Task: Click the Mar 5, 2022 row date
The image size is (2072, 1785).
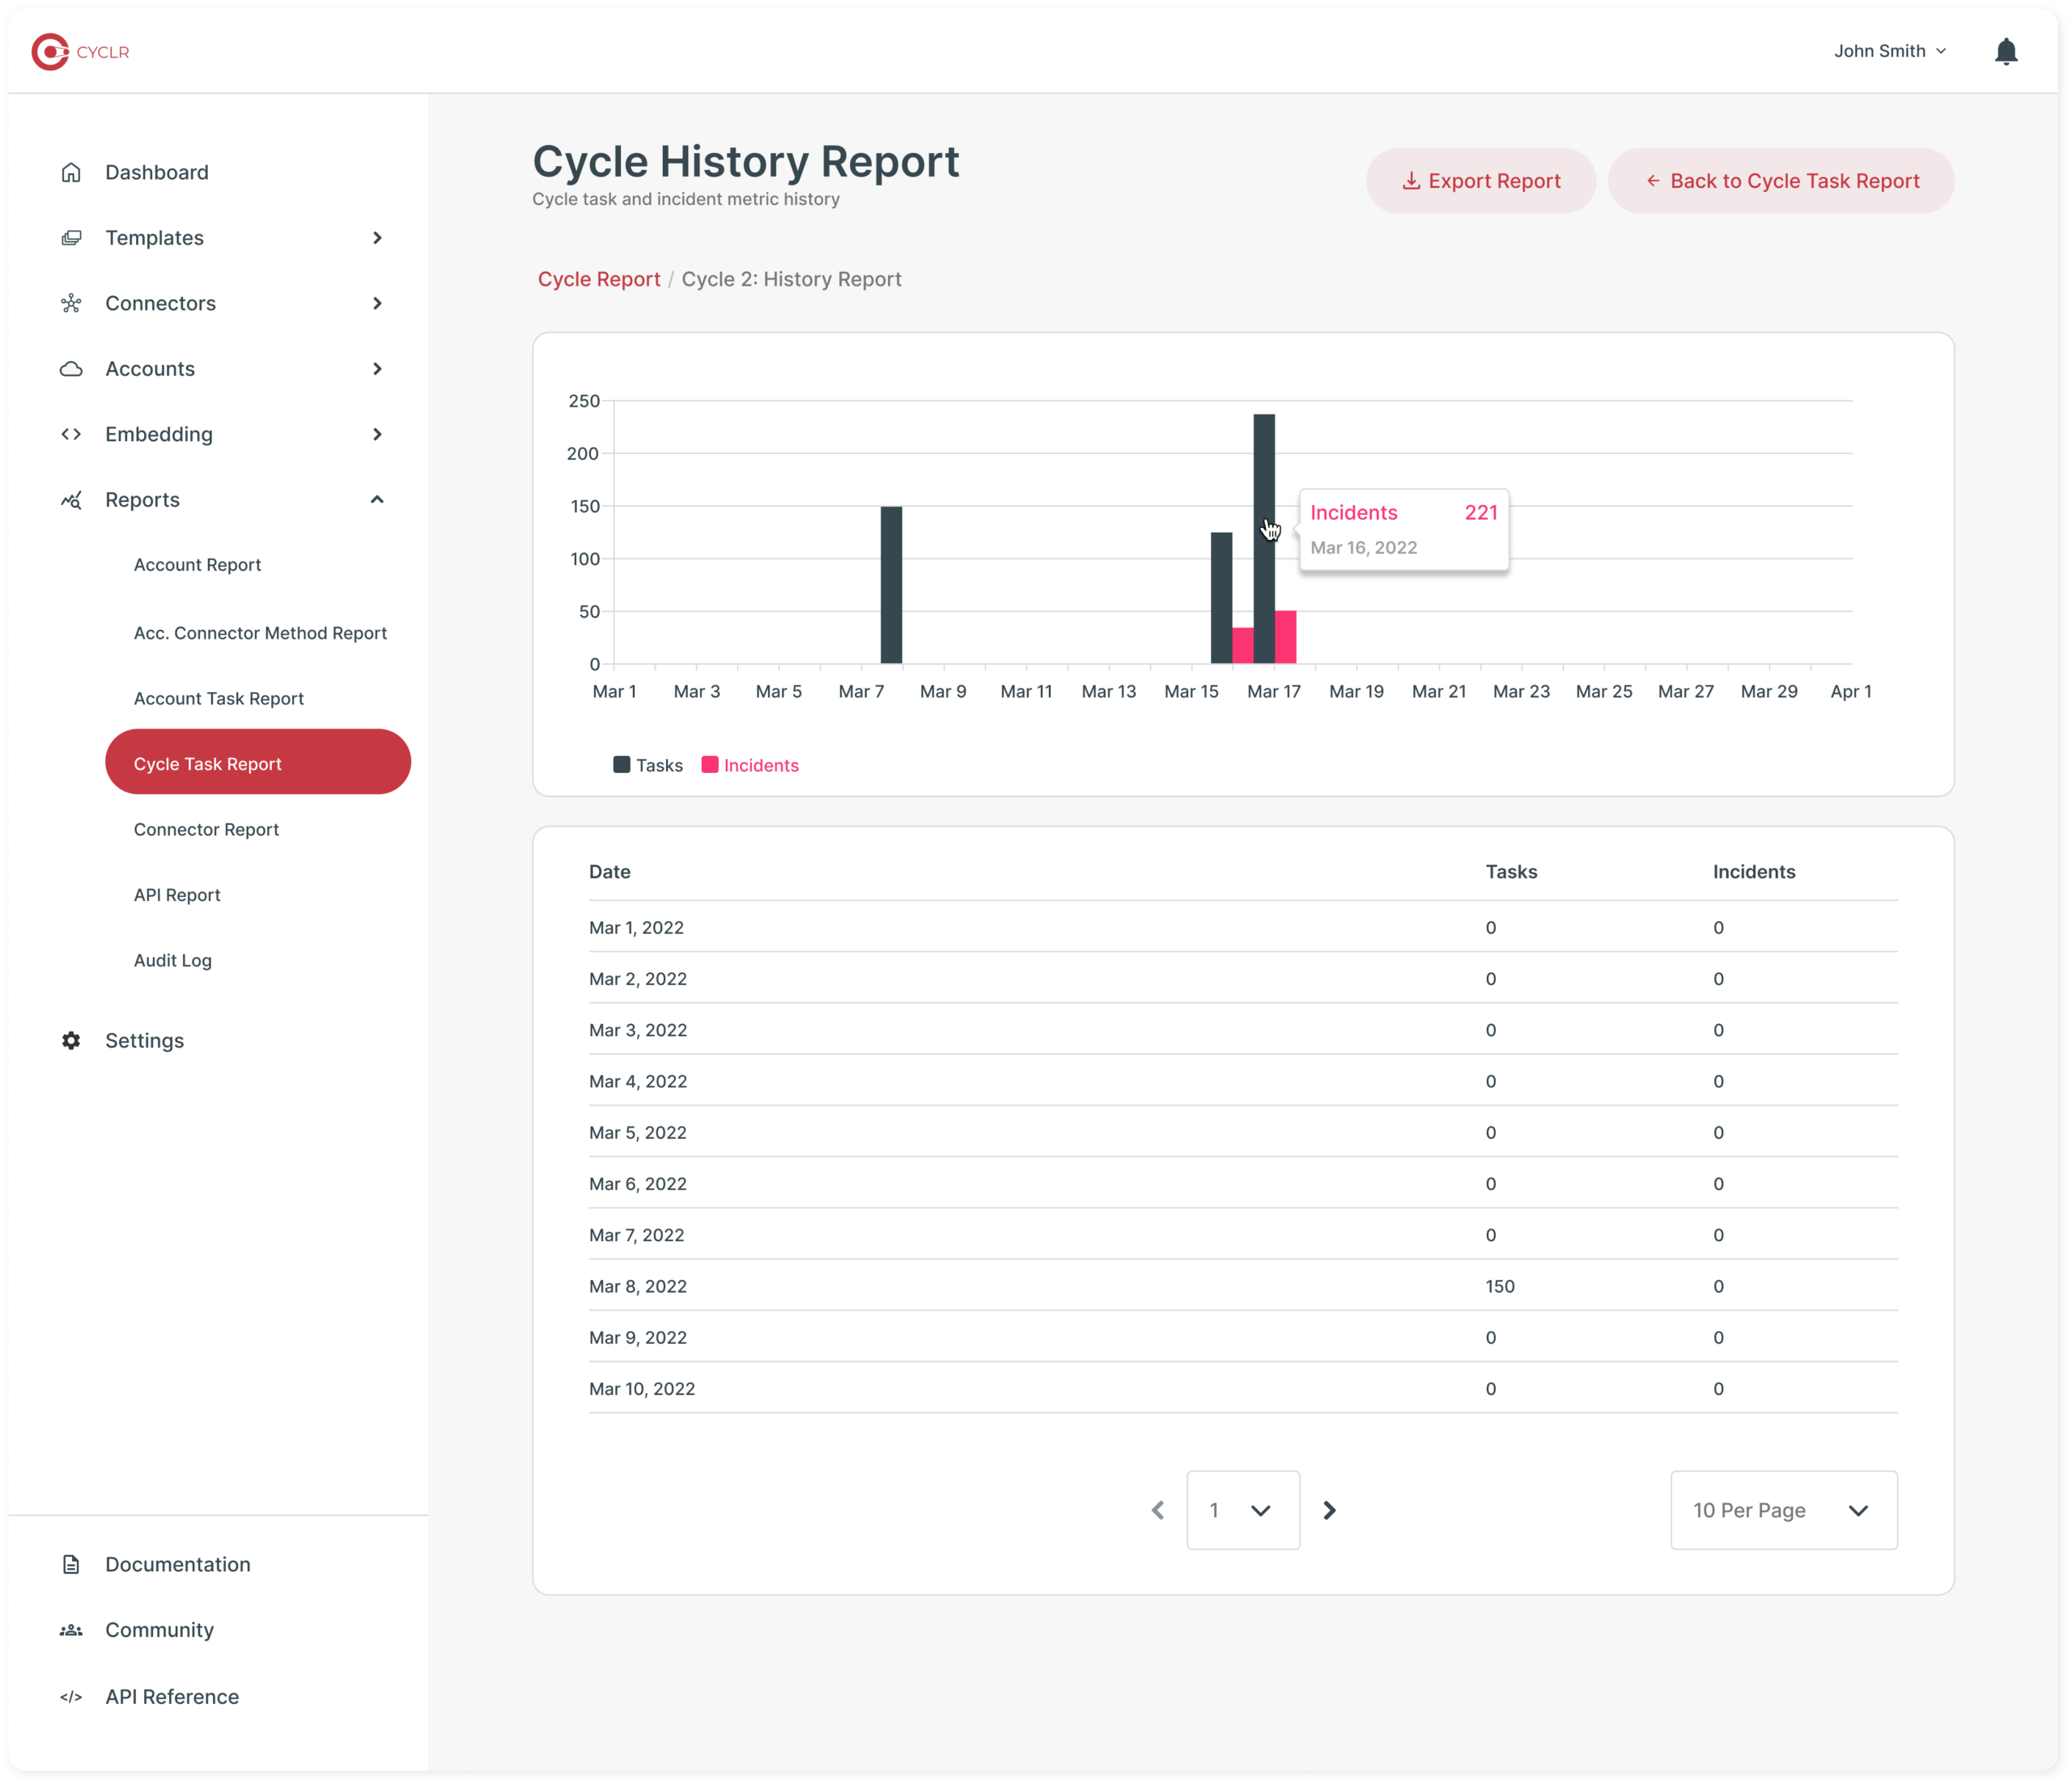Action: point(638,1132)
